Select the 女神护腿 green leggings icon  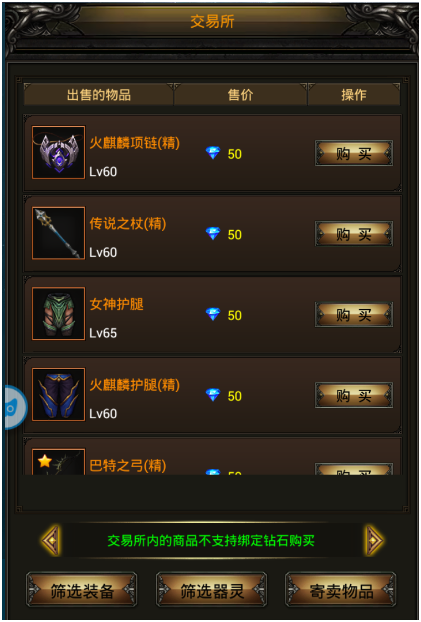point(58,314)
